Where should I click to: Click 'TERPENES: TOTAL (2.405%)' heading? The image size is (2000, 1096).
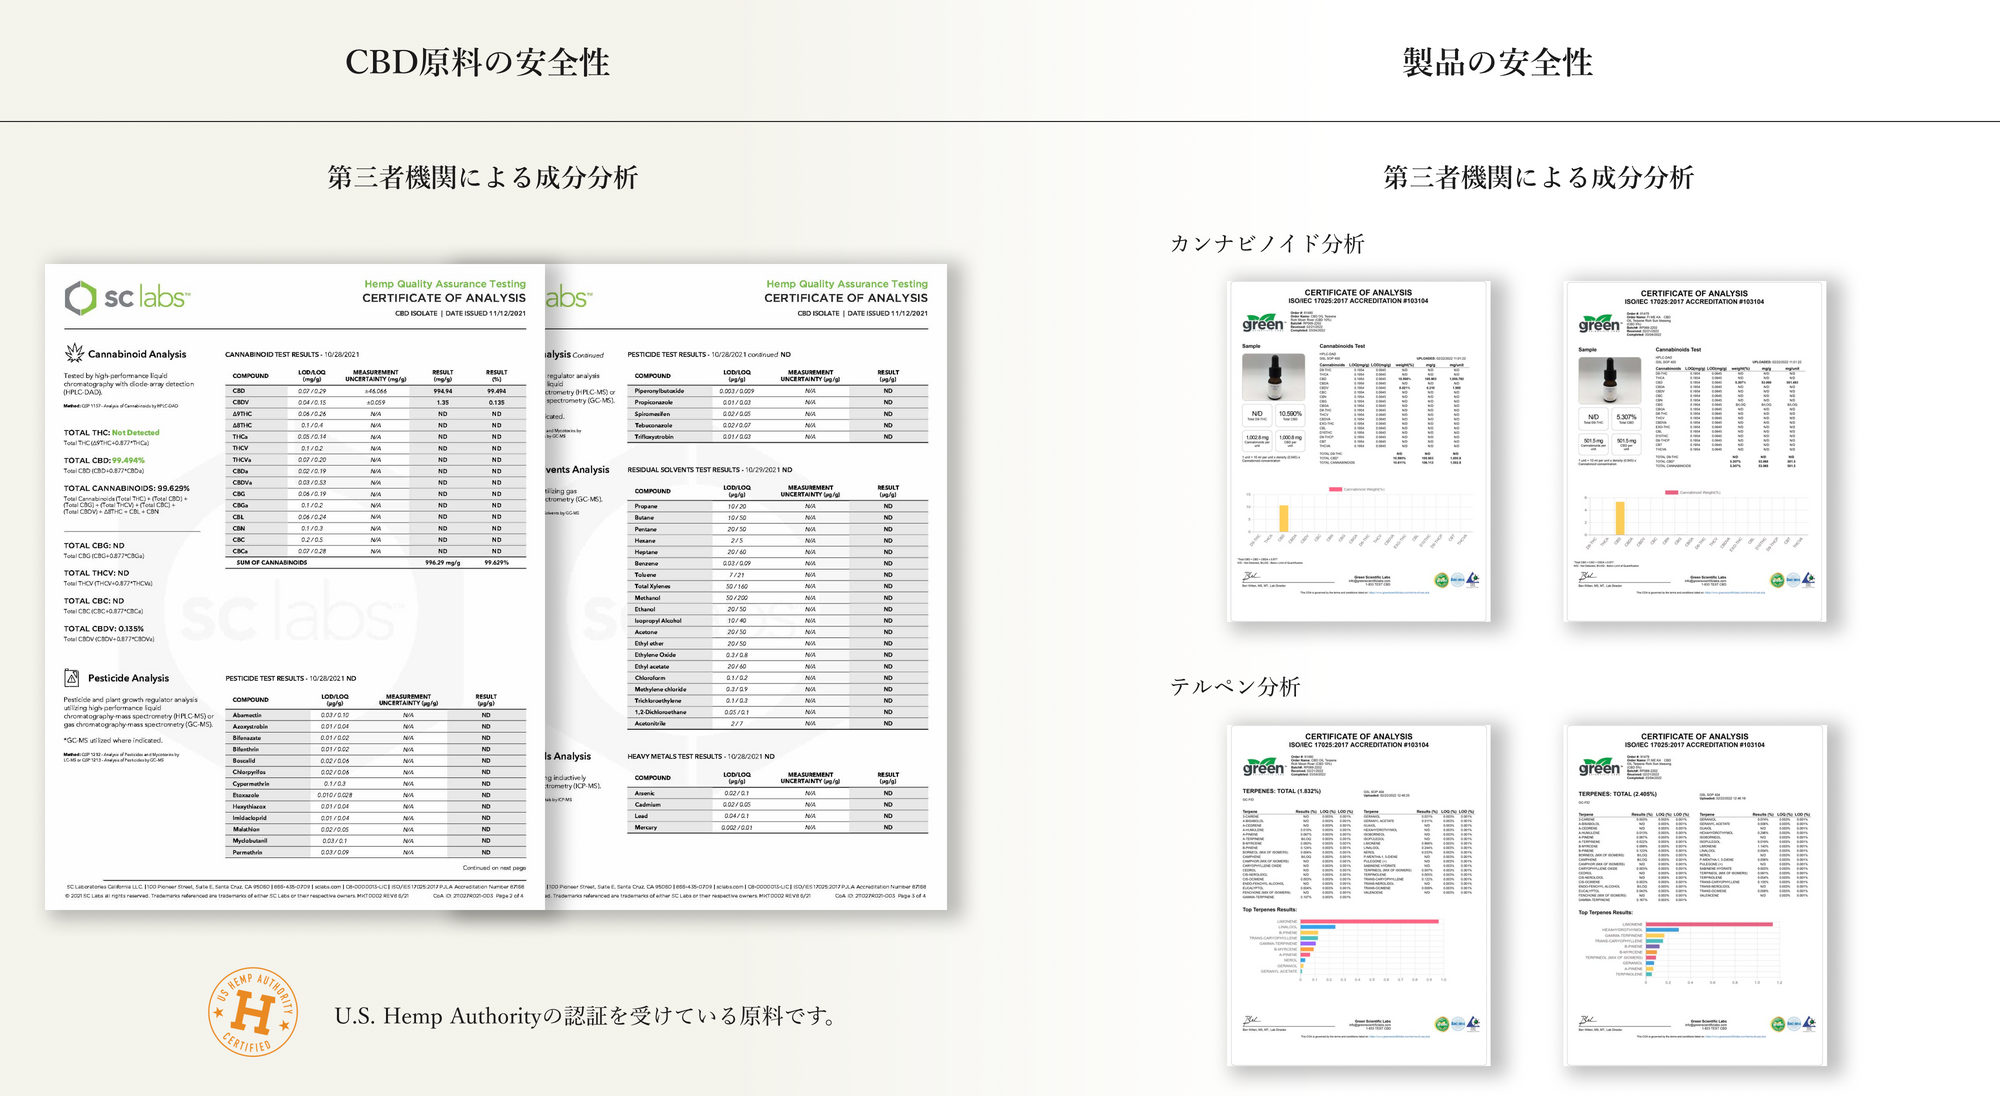coord(1618,794)
